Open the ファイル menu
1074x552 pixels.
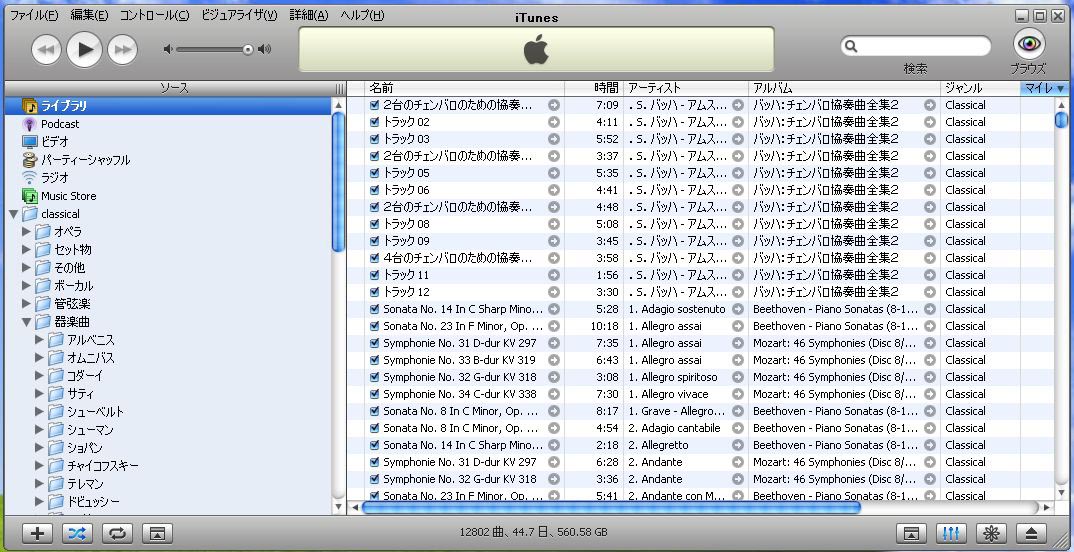tap(34, 15)
